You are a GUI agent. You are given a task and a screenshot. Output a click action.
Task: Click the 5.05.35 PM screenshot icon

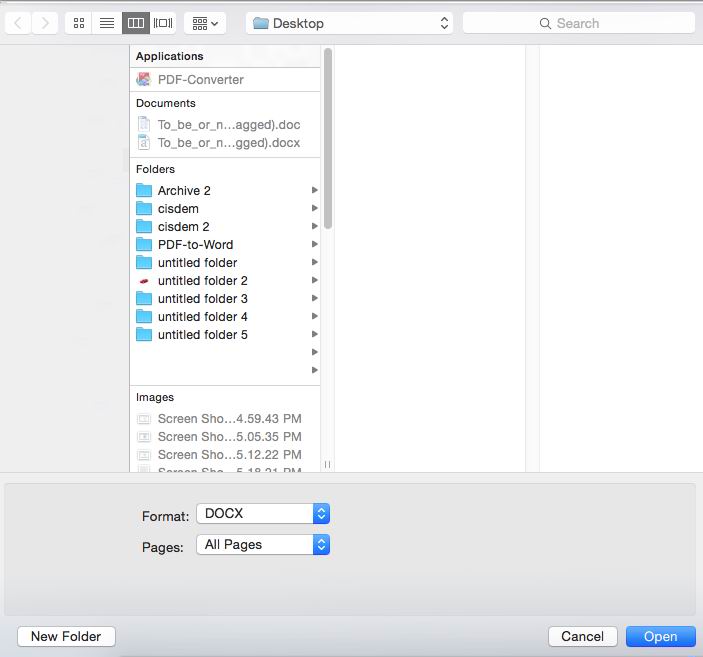click(x=144, y=437)
